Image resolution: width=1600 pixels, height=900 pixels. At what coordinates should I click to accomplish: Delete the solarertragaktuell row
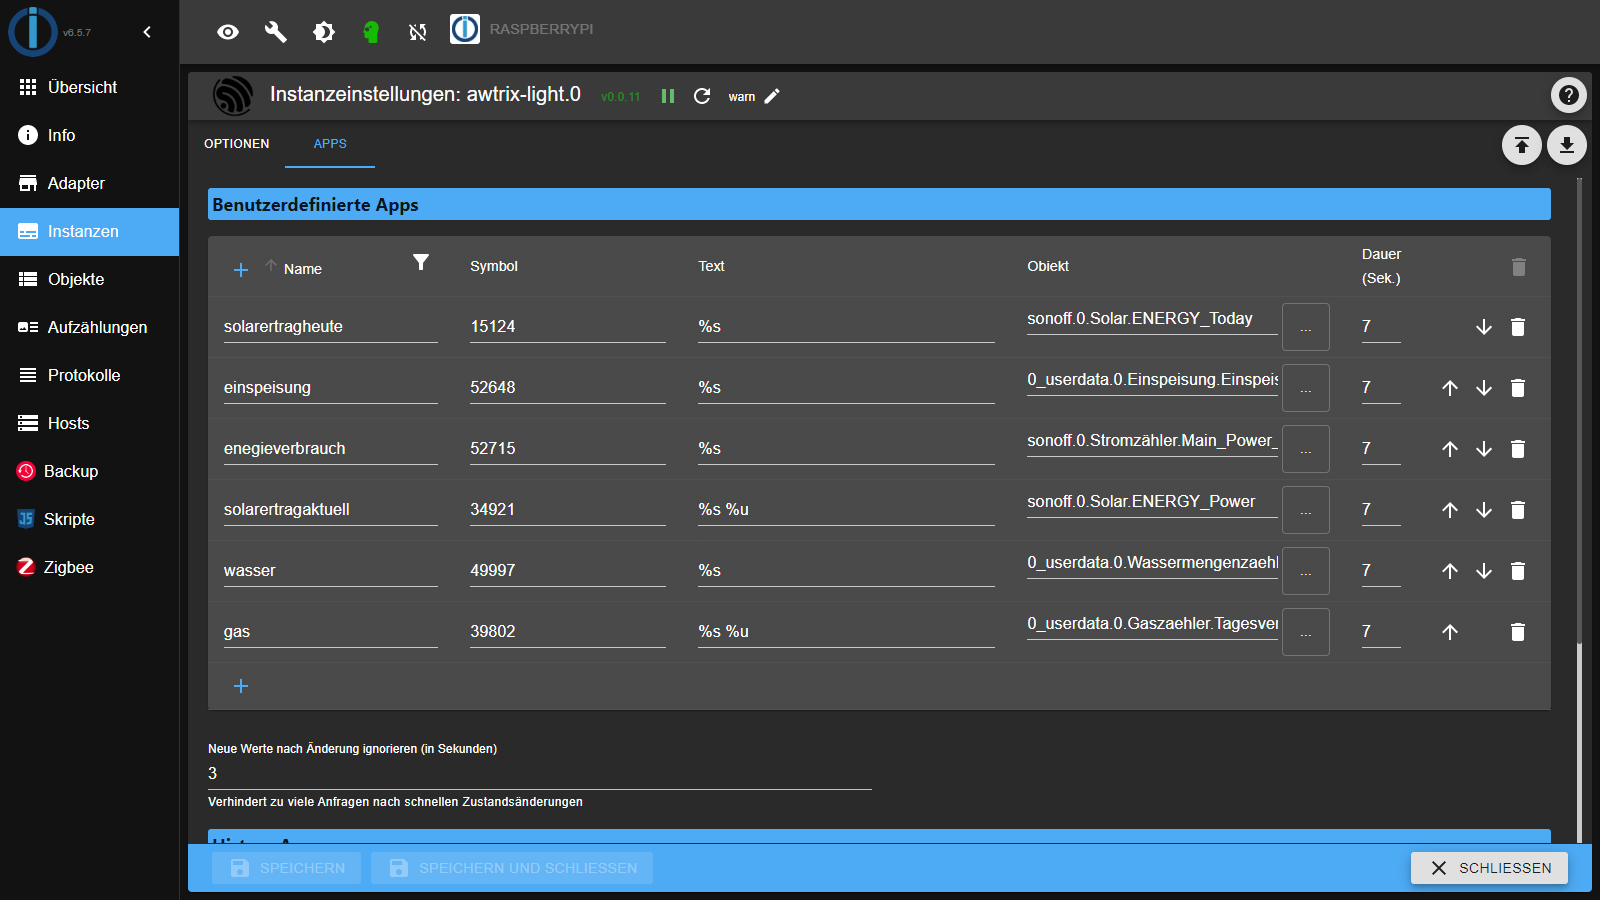point(1518,510)
